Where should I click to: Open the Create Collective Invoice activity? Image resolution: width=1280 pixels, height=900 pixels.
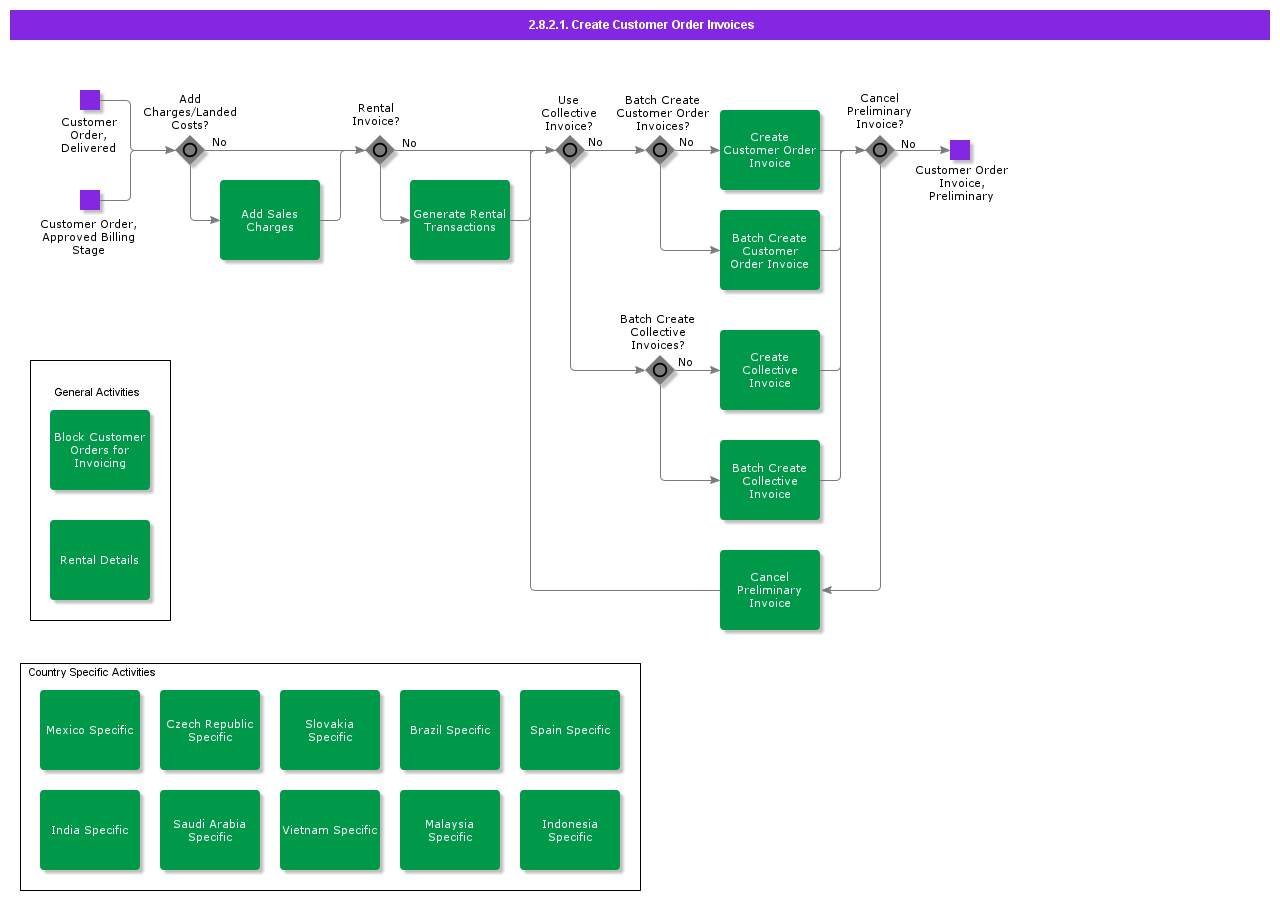pyautogui.click(x=769, y=370)
